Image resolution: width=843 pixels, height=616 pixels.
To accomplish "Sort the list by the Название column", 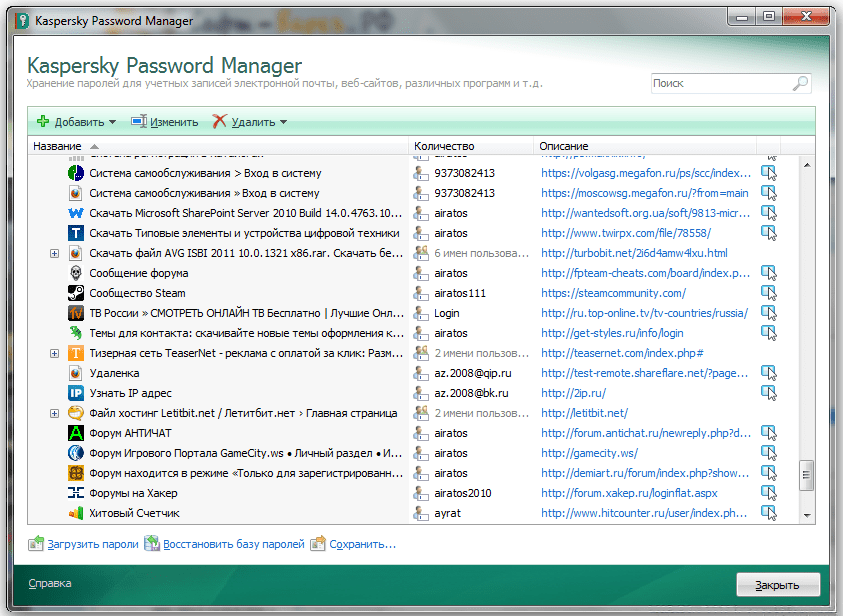I will 218,146.
